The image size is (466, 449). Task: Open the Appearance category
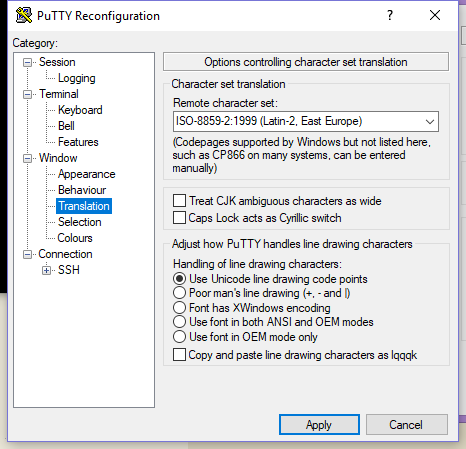tap(87, 174)
